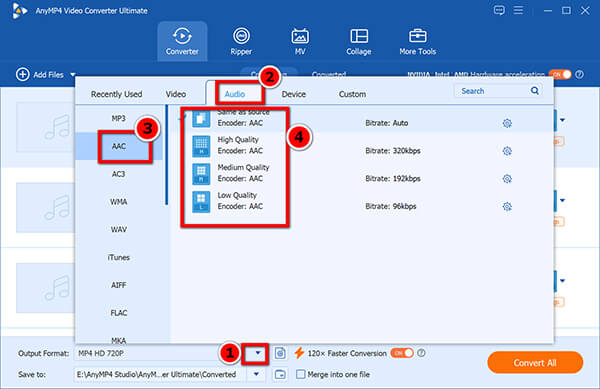Select MKA format in the list
600x389 pixels.
[119, 340]
